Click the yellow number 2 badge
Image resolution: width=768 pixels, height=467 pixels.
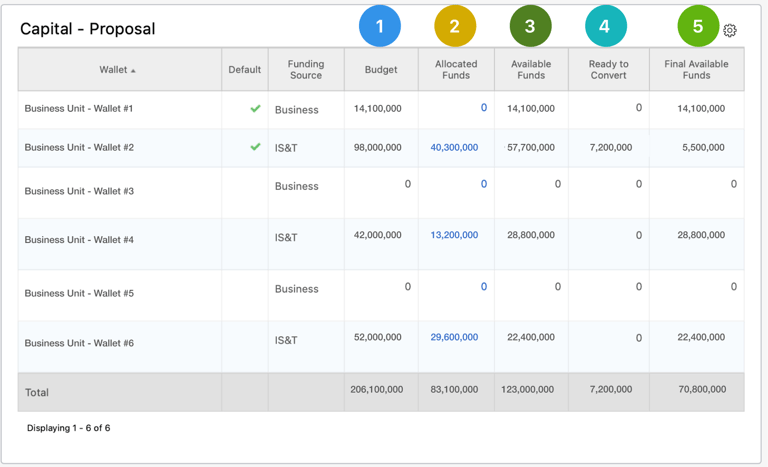[455, 26]
